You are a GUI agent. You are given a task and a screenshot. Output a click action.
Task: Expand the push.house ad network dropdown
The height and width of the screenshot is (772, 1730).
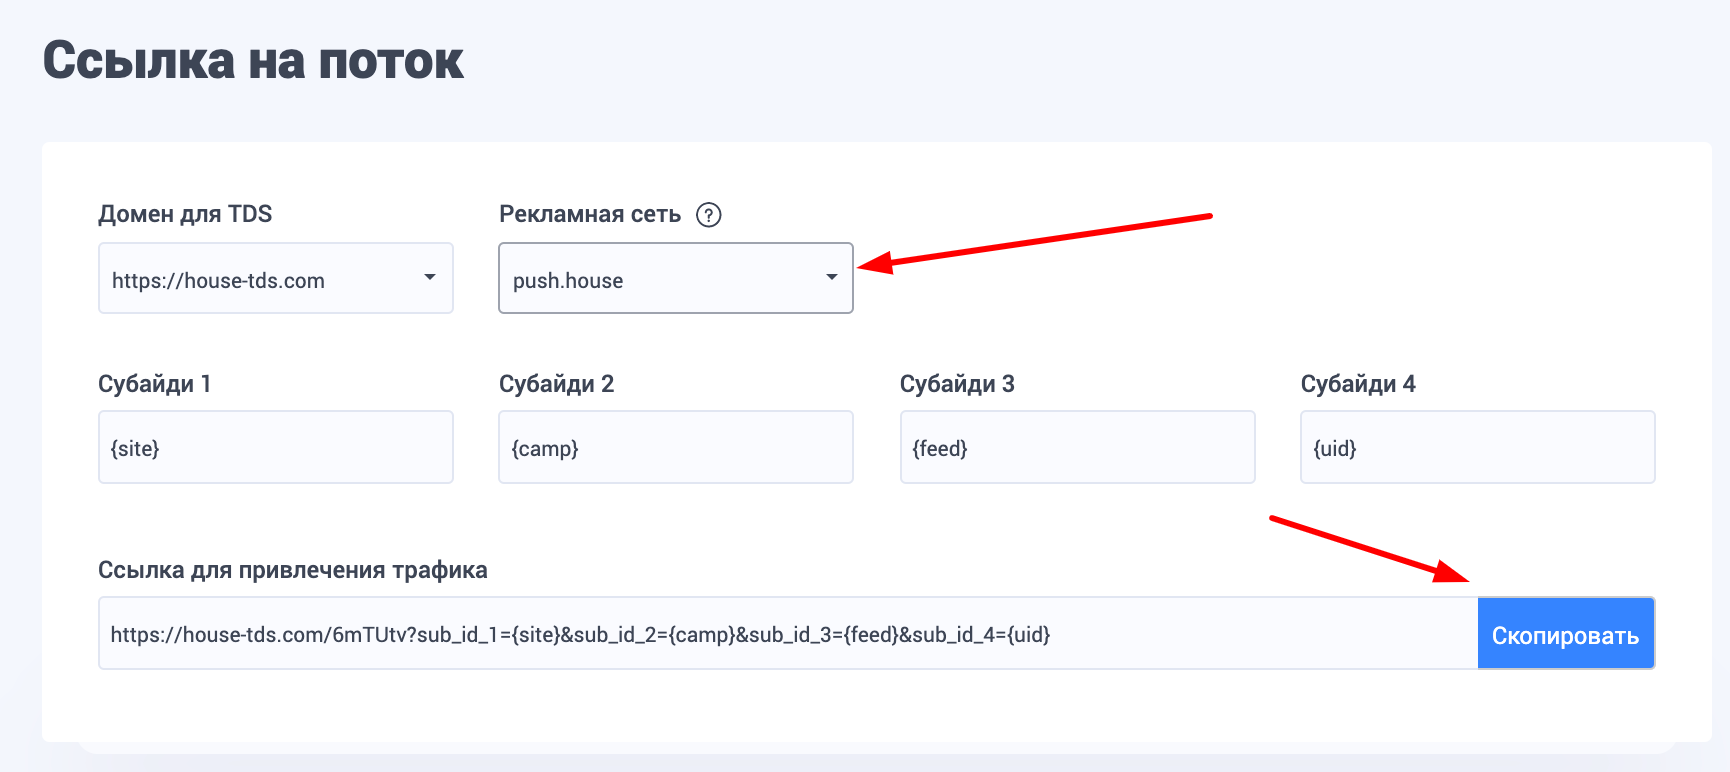pyautogui.click(x=676, y=278)
